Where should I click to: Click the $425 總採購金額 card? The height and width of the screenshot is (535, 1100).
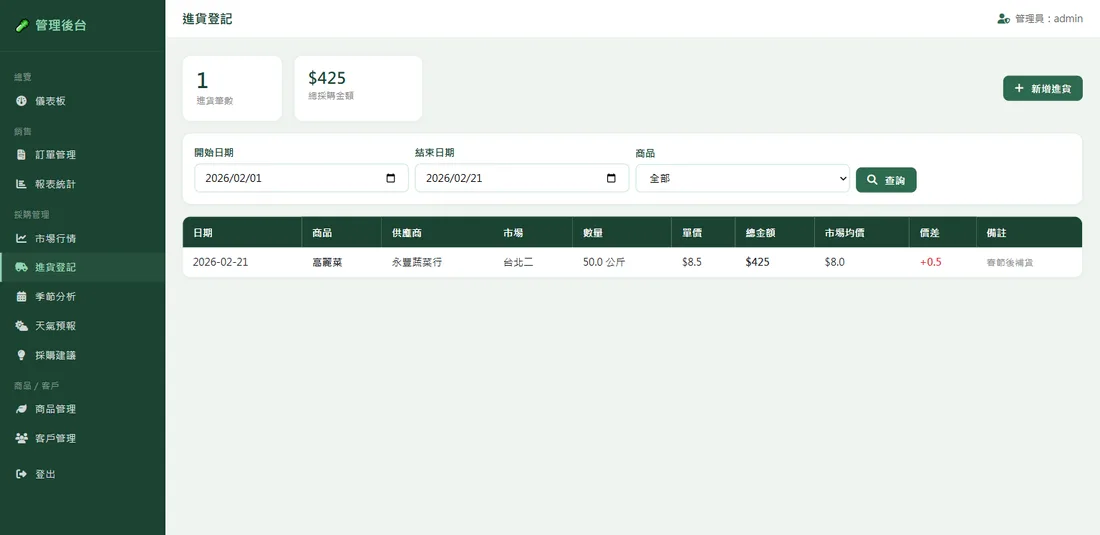click(358, 88)
